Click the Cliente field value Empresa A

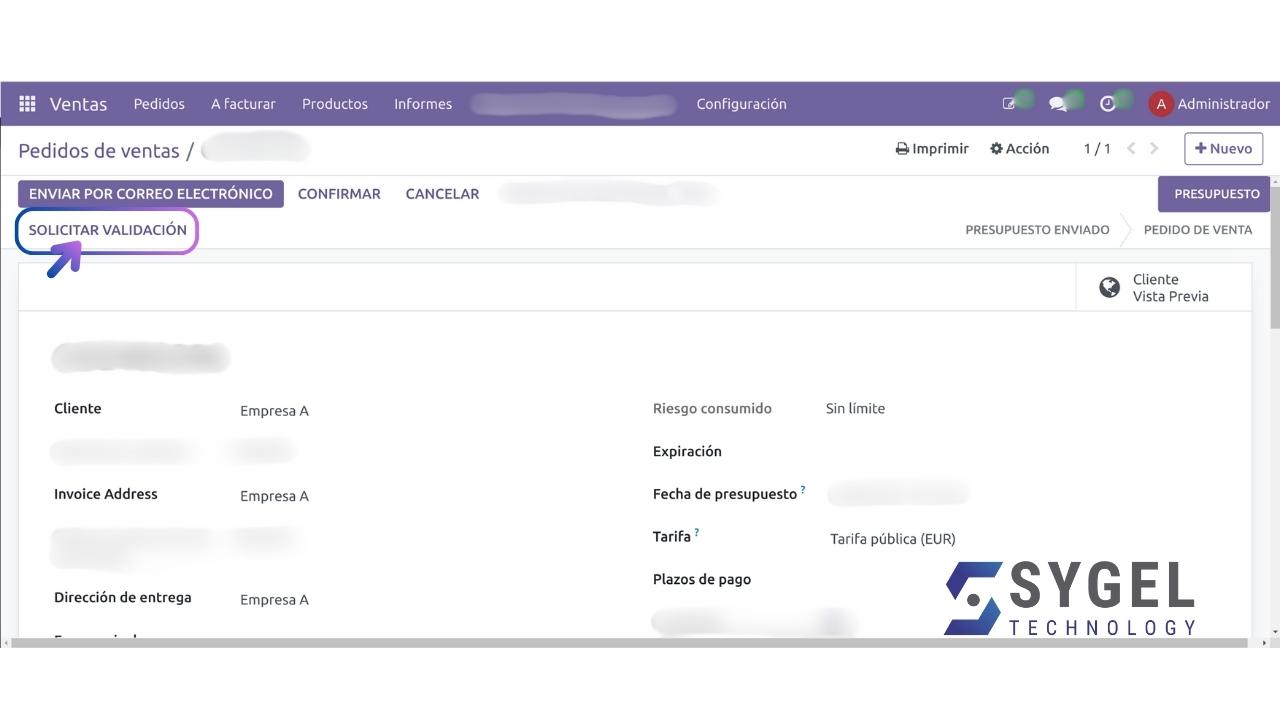(x=274, y=411)
